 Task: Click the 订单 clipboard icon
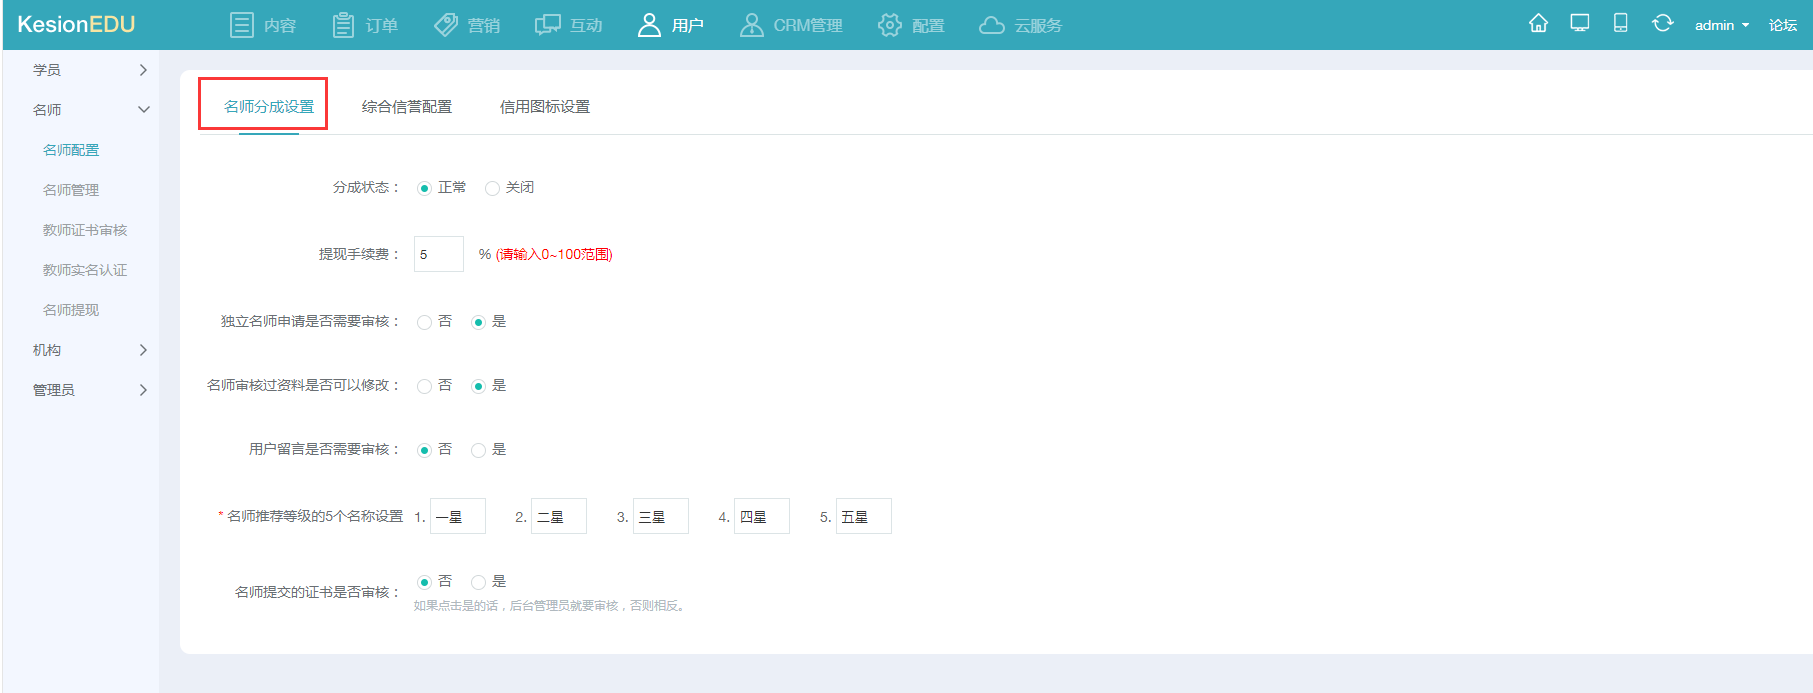point(343,25)
